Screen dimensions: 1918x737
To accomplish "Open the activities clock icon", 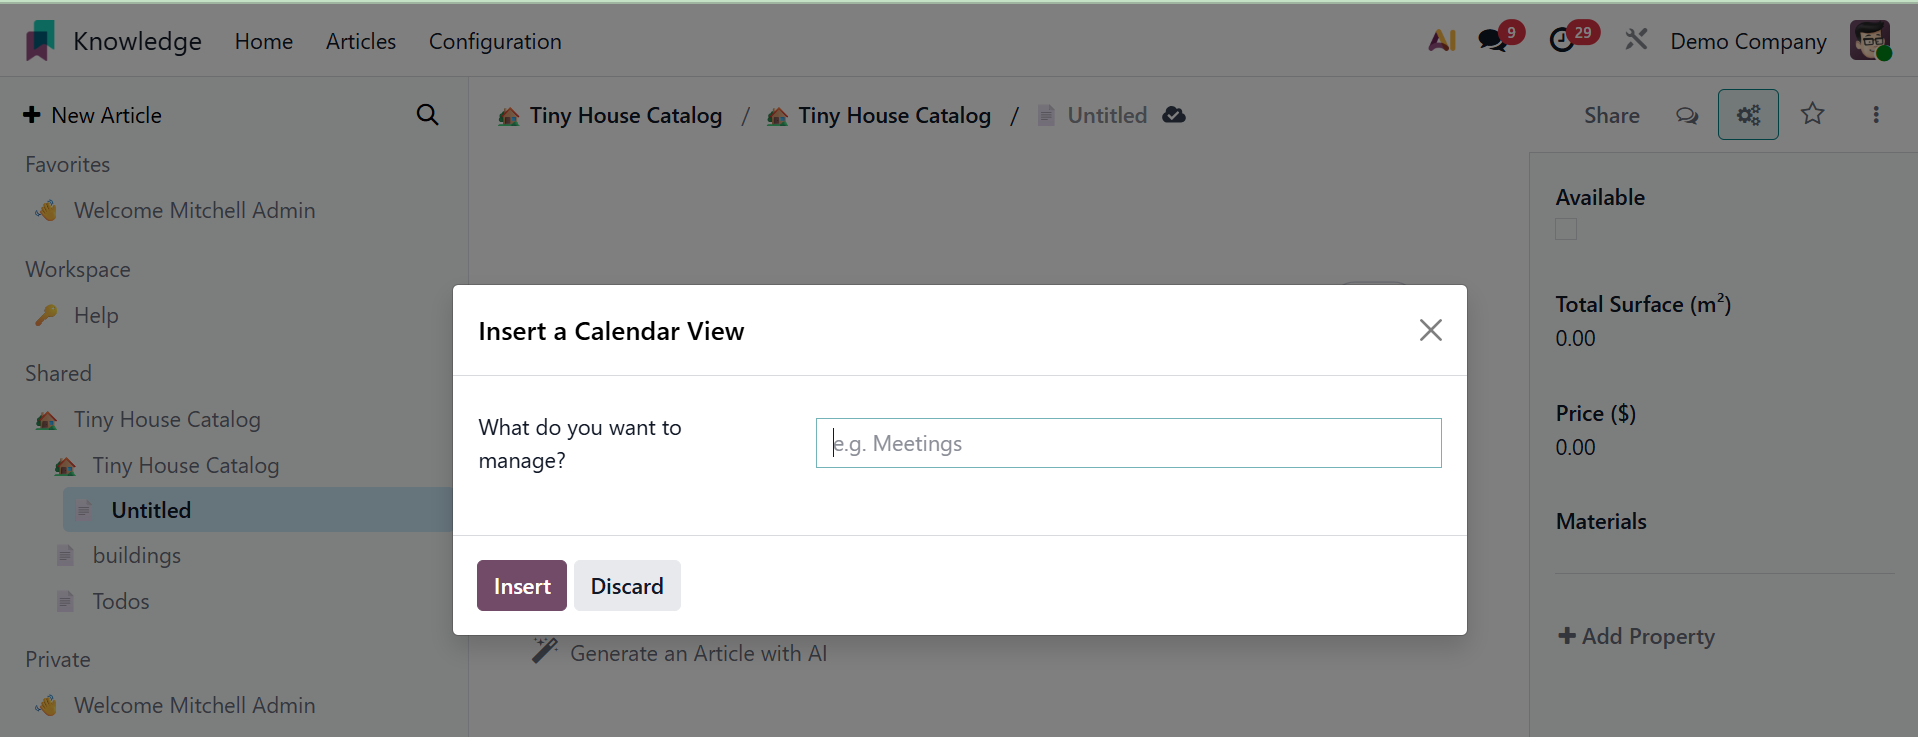I will [x=1562, y=41].
